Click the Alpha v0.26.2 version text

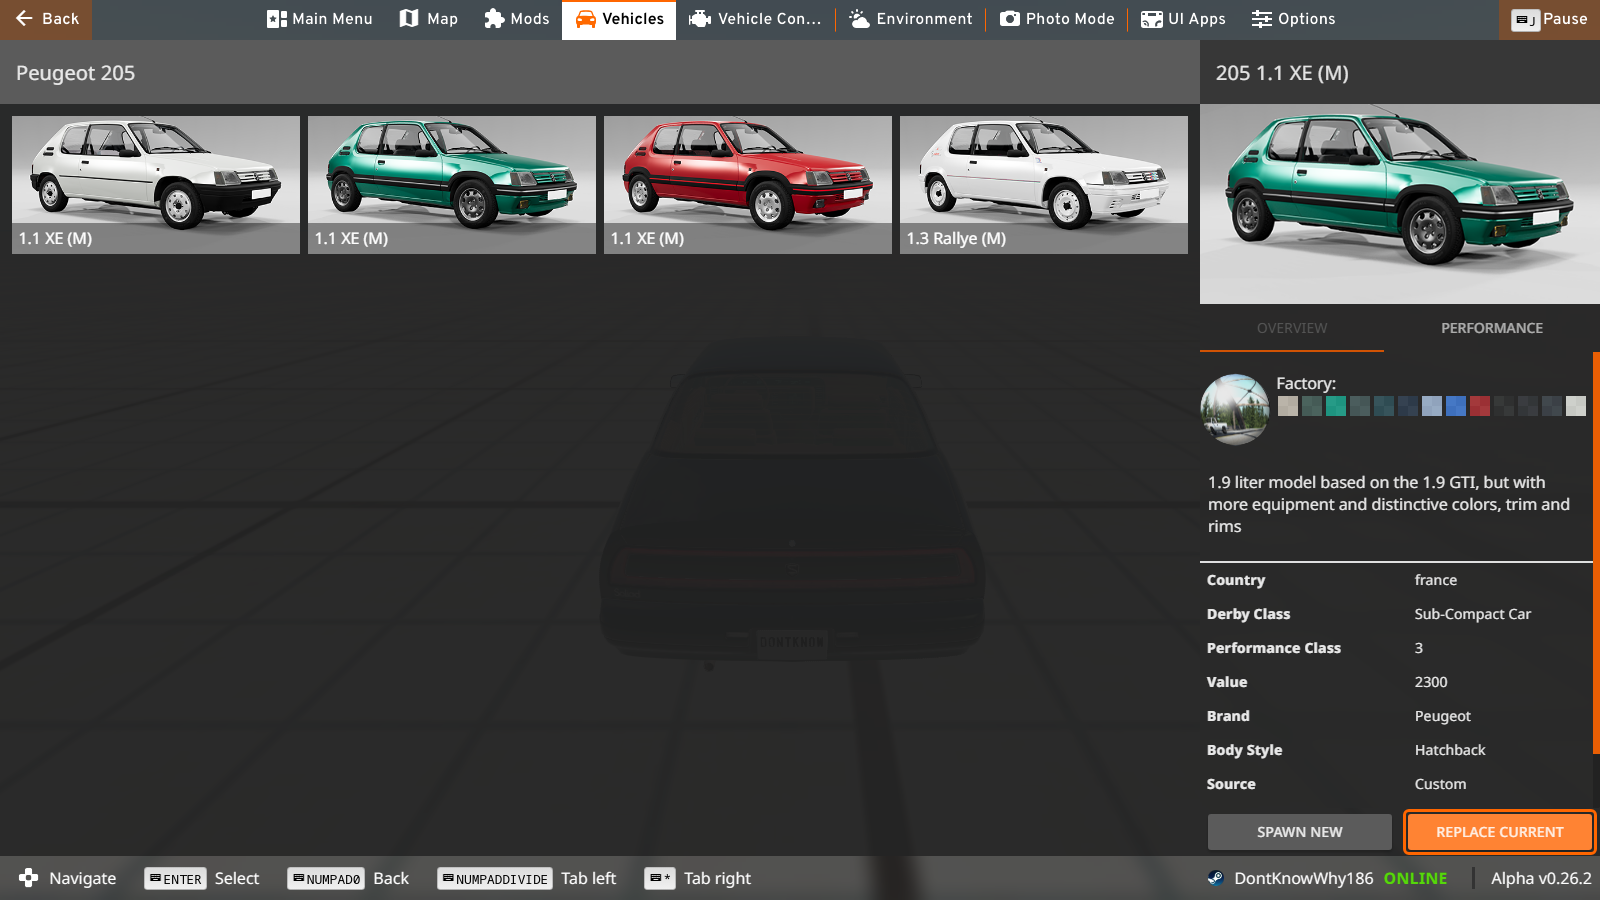pos(1541,878)
